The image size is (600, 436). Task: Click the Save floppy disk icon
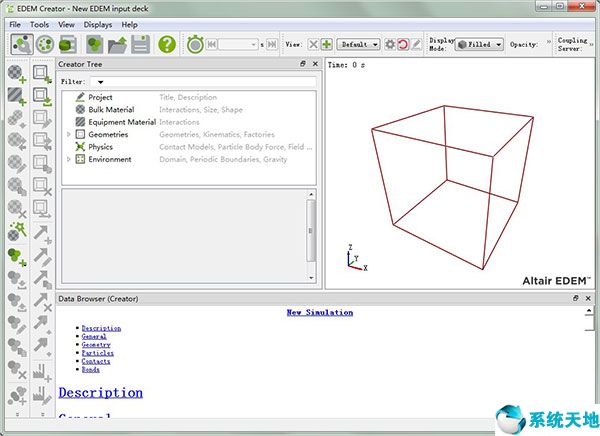pyautogui.click(x=140, y=44)
